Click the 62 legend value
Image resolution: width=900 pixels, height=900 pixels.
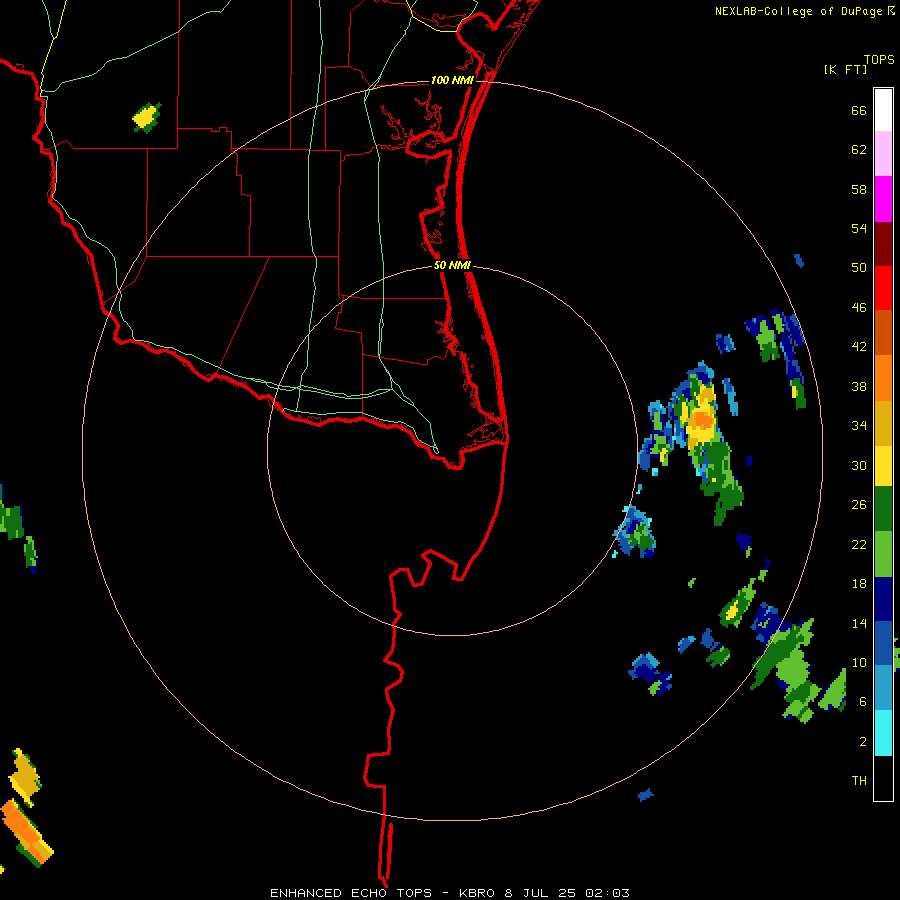(x=859, y=150)
